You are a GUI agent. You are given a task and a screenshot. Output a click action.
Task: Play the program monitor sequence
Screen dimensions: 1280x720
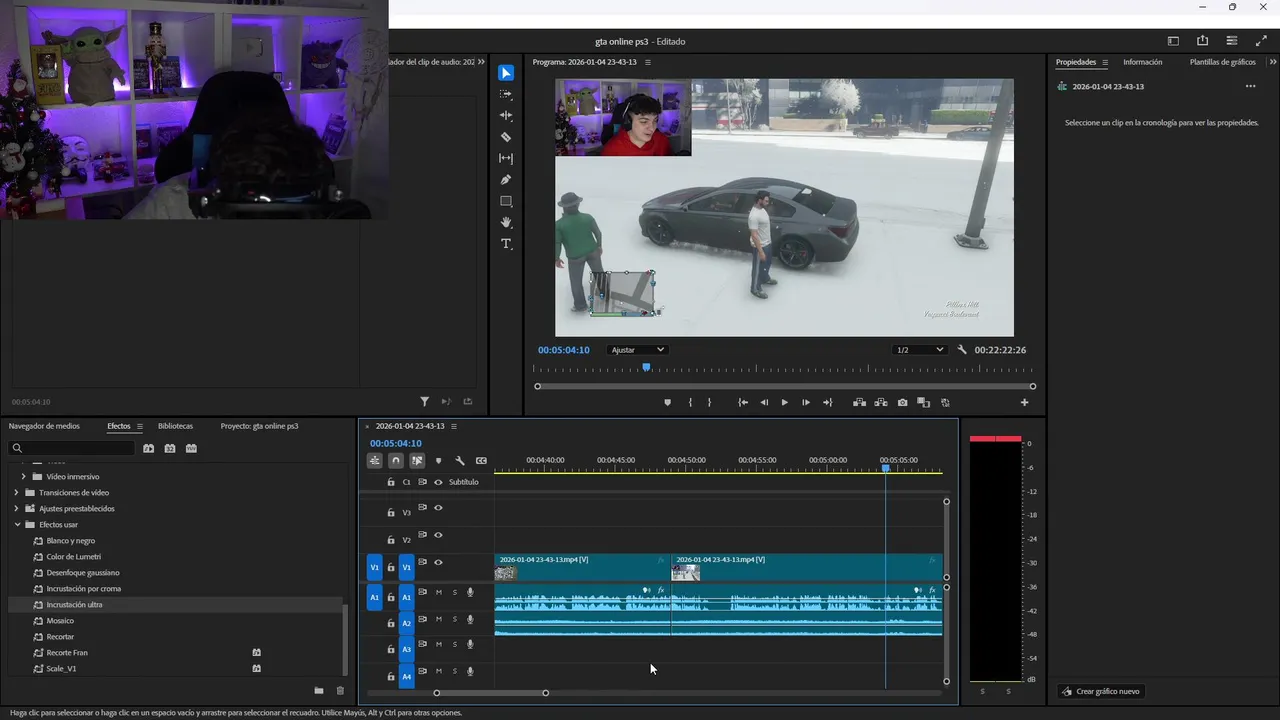784,403
